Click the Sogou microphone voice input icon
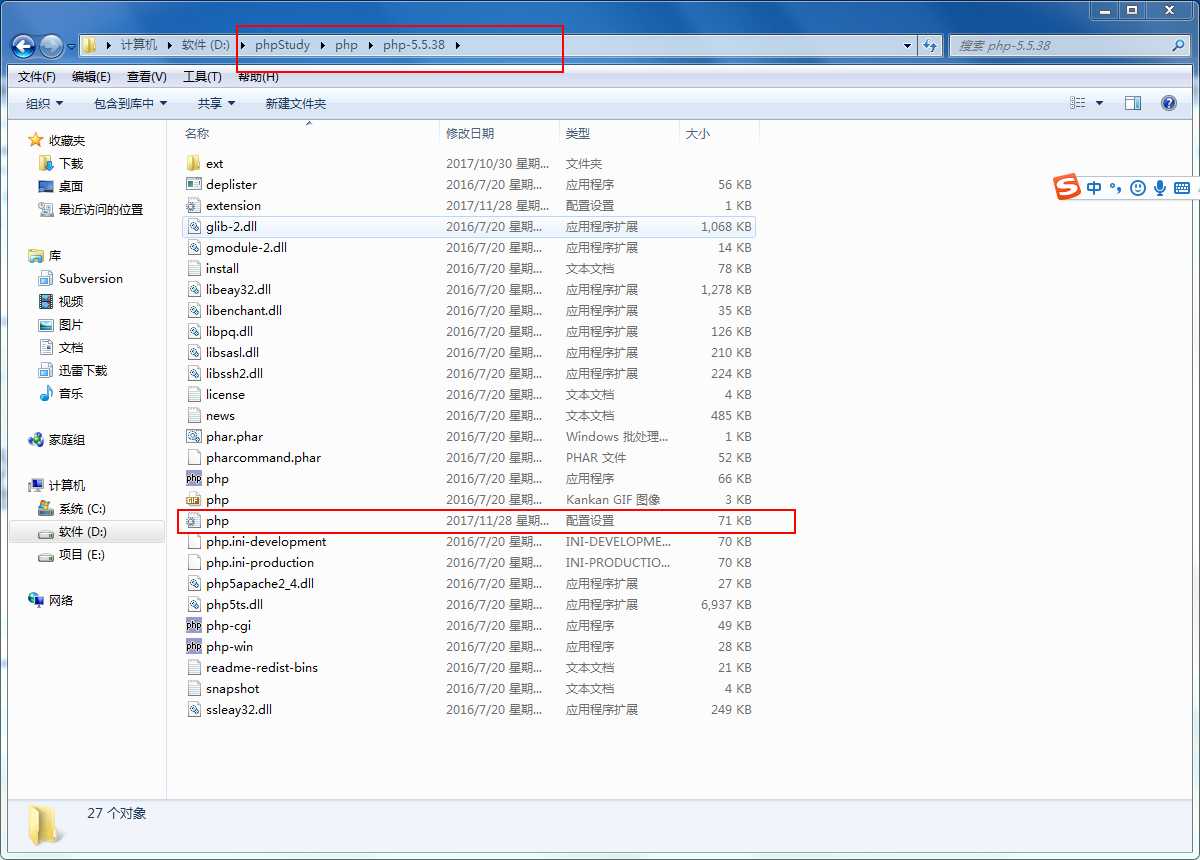This screenshot has width=1200, height=860. coord(1160,187)
